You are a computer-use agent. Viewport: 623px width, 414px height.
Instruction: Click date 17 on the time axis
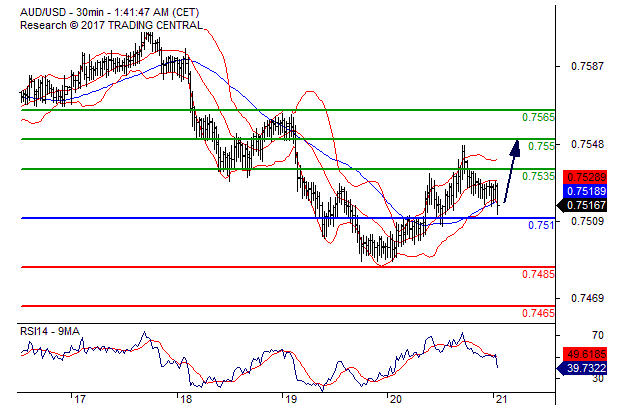pos(80,399)
